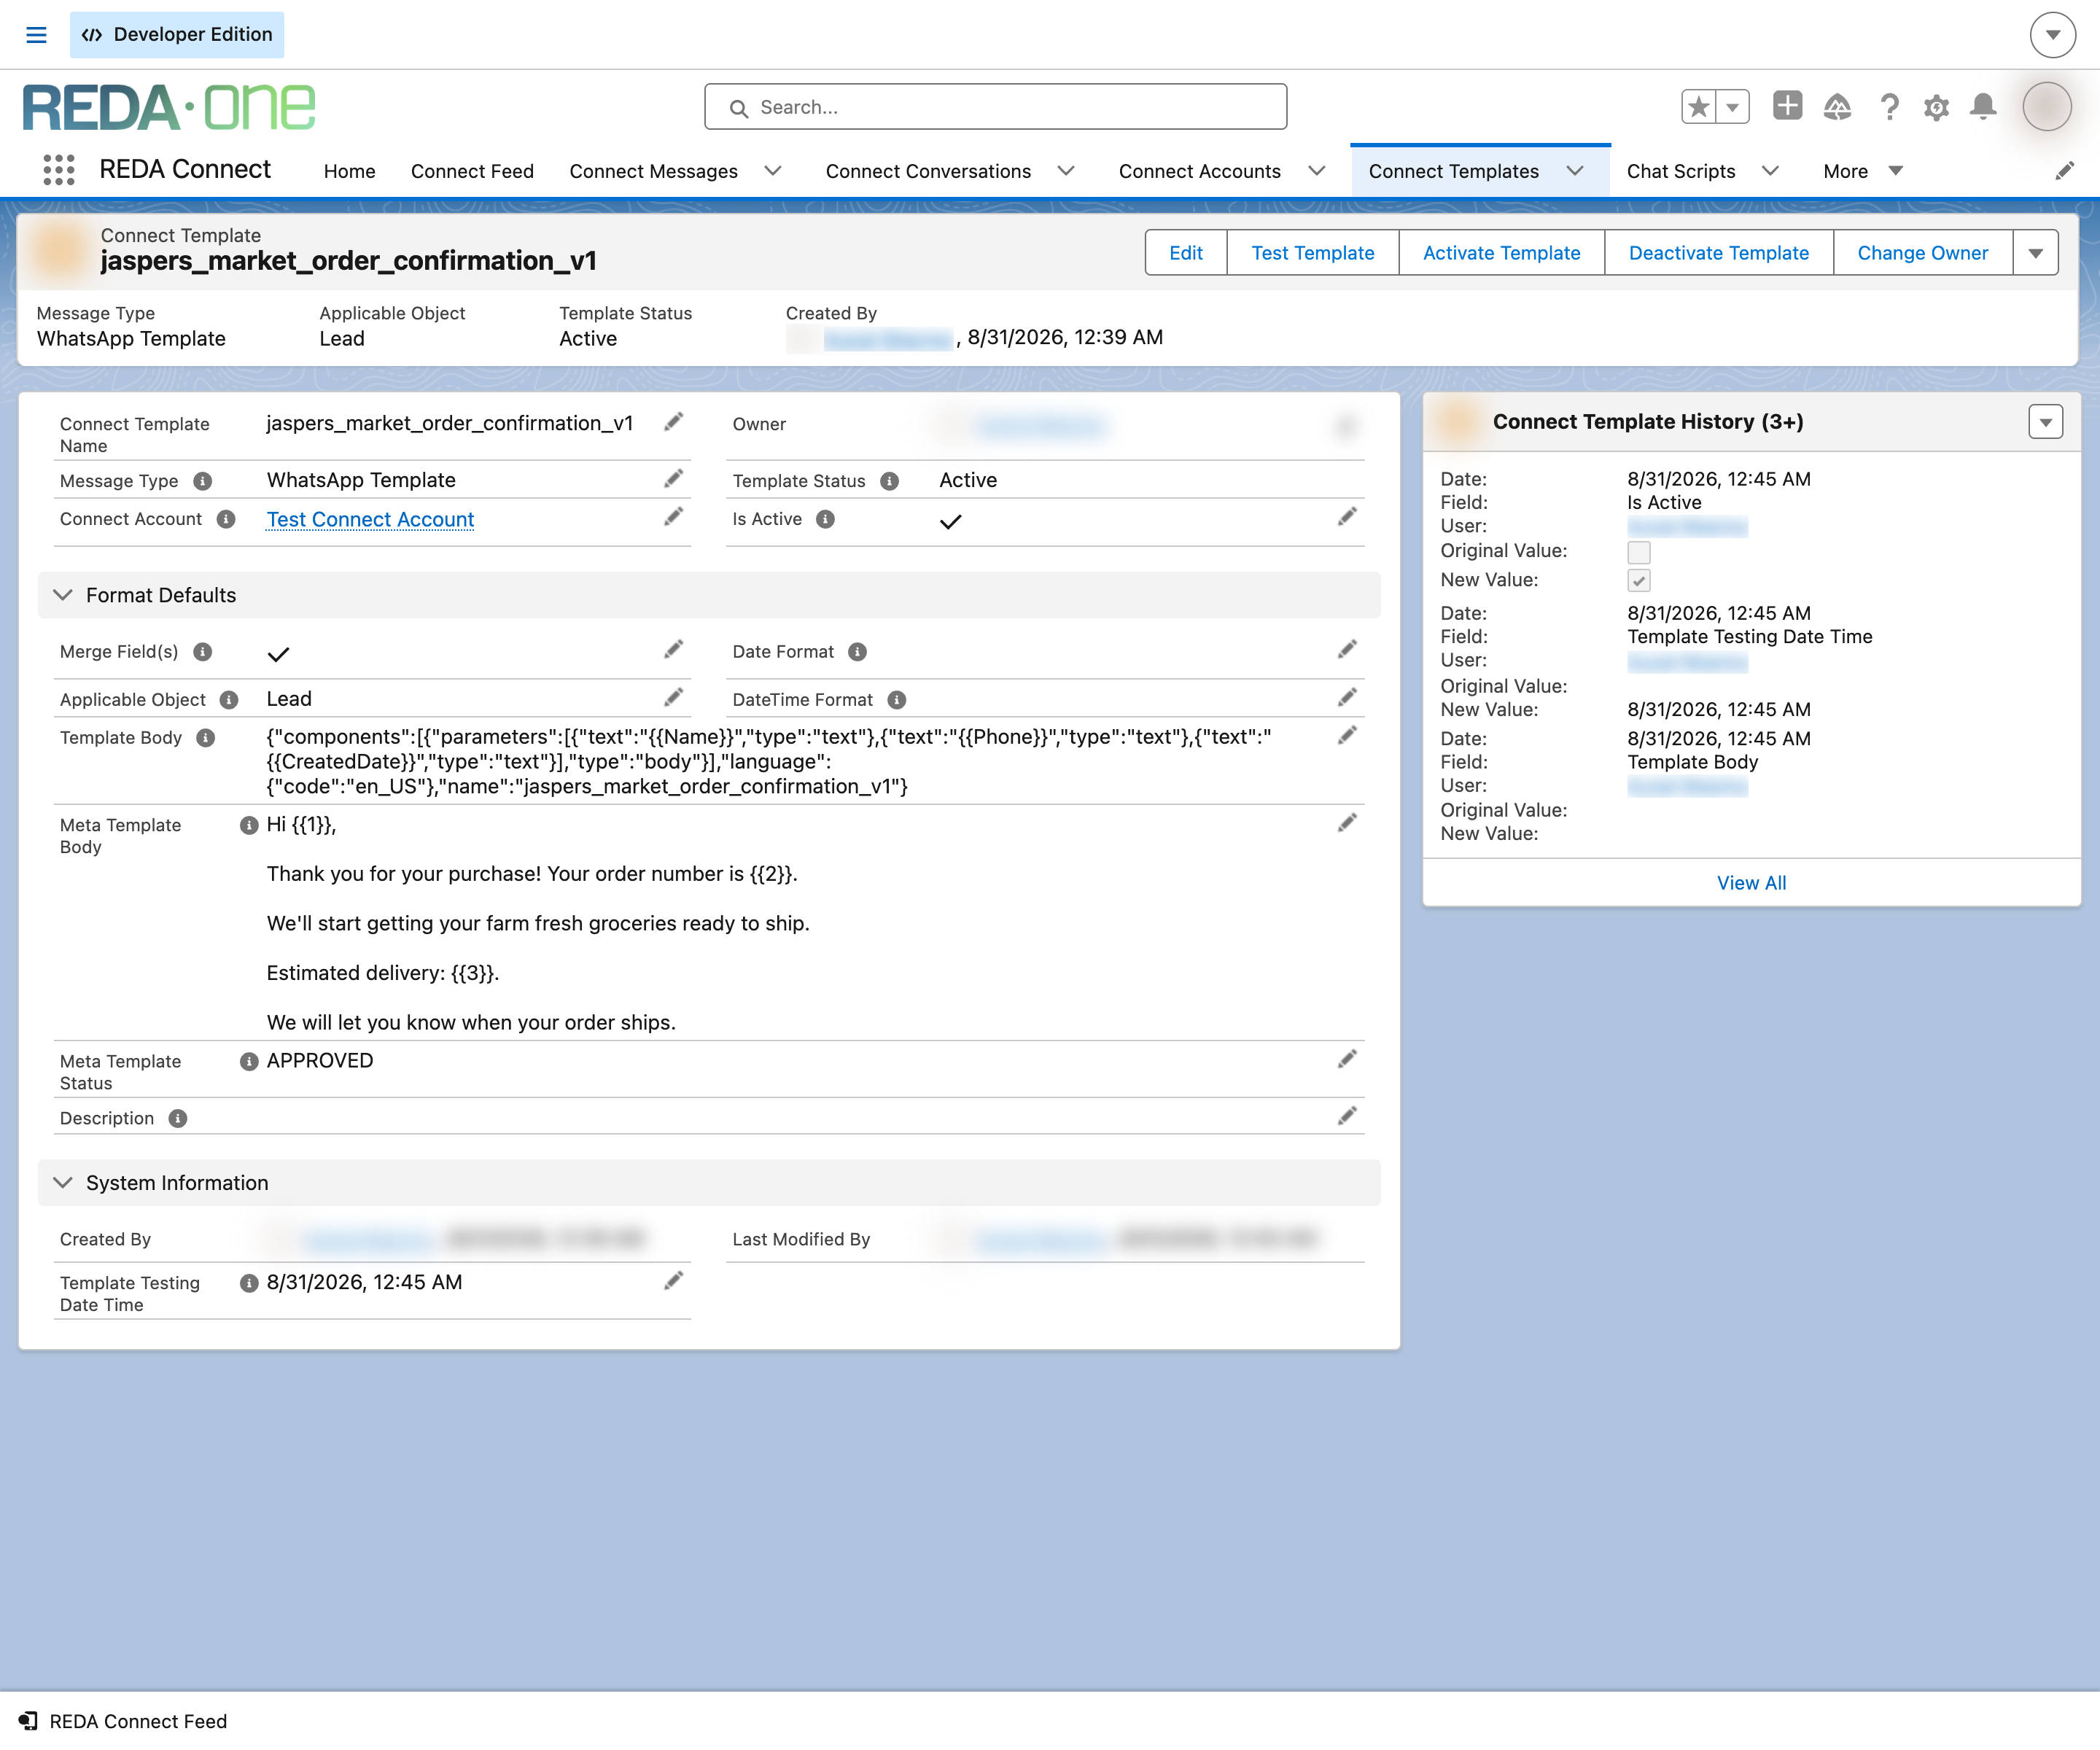Edit Meta Template Status pencil icon
The height and width of the screenshot is (1750, 2100).
[x=1347, y=1059]
